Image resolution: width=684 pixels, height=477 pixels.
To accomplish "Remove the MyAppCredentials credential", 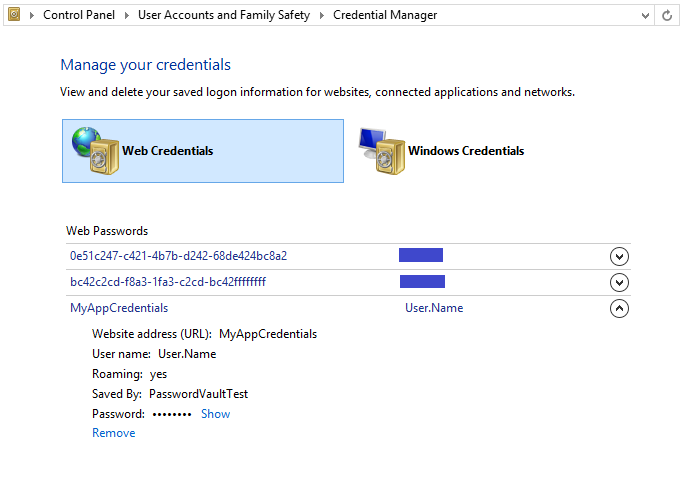I will [114, 433].
